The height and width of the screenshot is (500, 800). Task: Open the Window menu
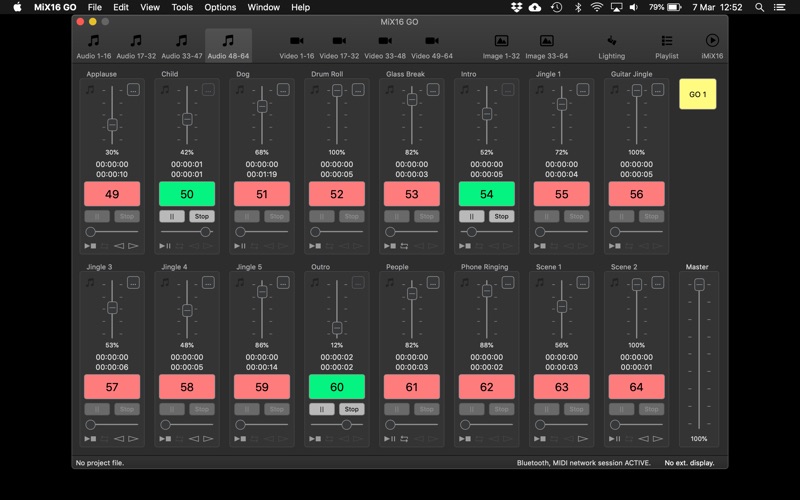(x=263, y=7)
